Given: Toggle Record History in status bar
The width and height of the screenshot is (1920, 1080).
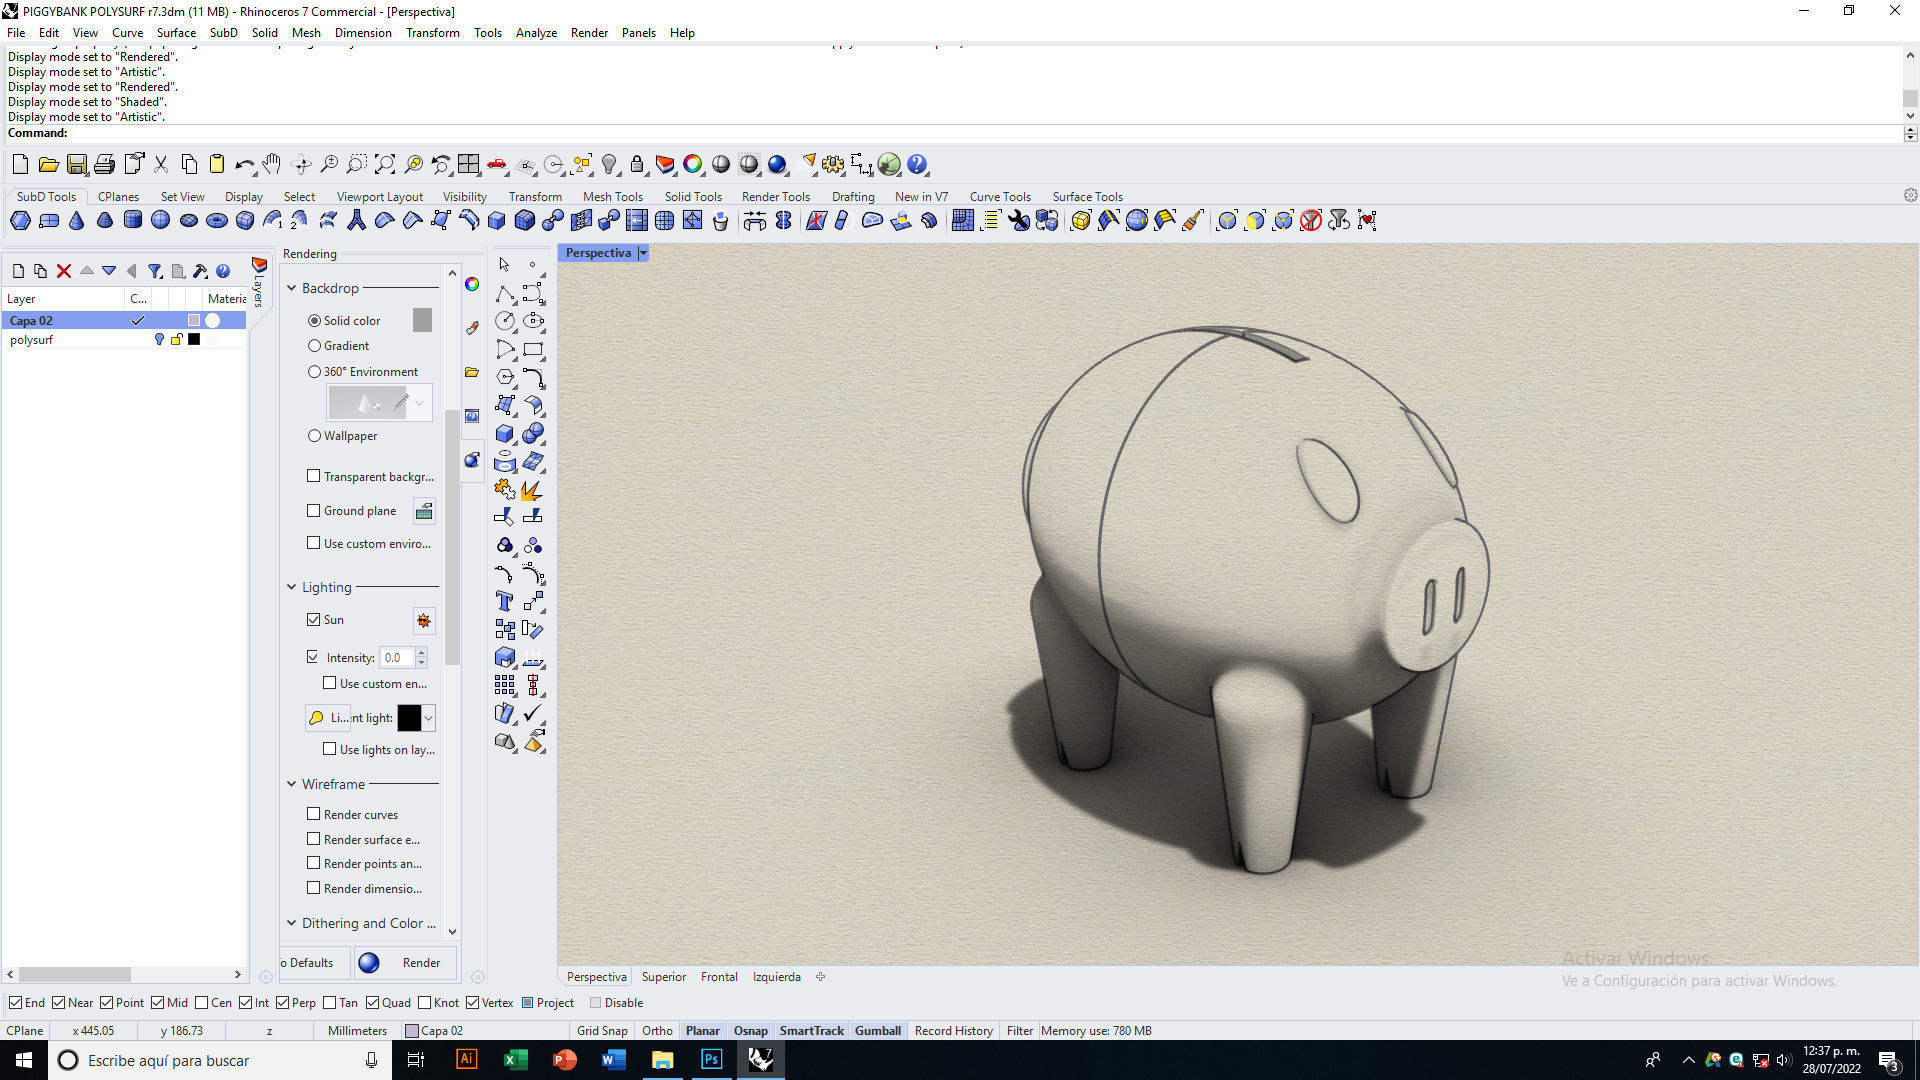Looking at the screenshot, I should (x=953, y=1031).
